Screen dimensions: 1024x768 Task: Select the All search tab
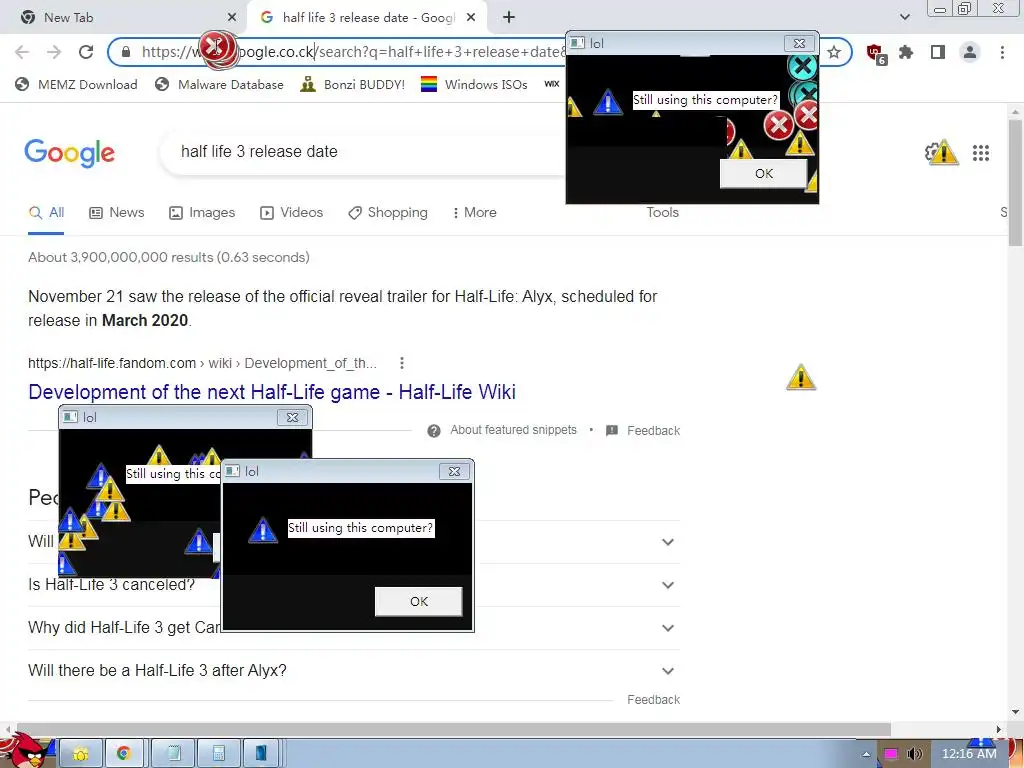pyautogui.click(x=46, y=213)
